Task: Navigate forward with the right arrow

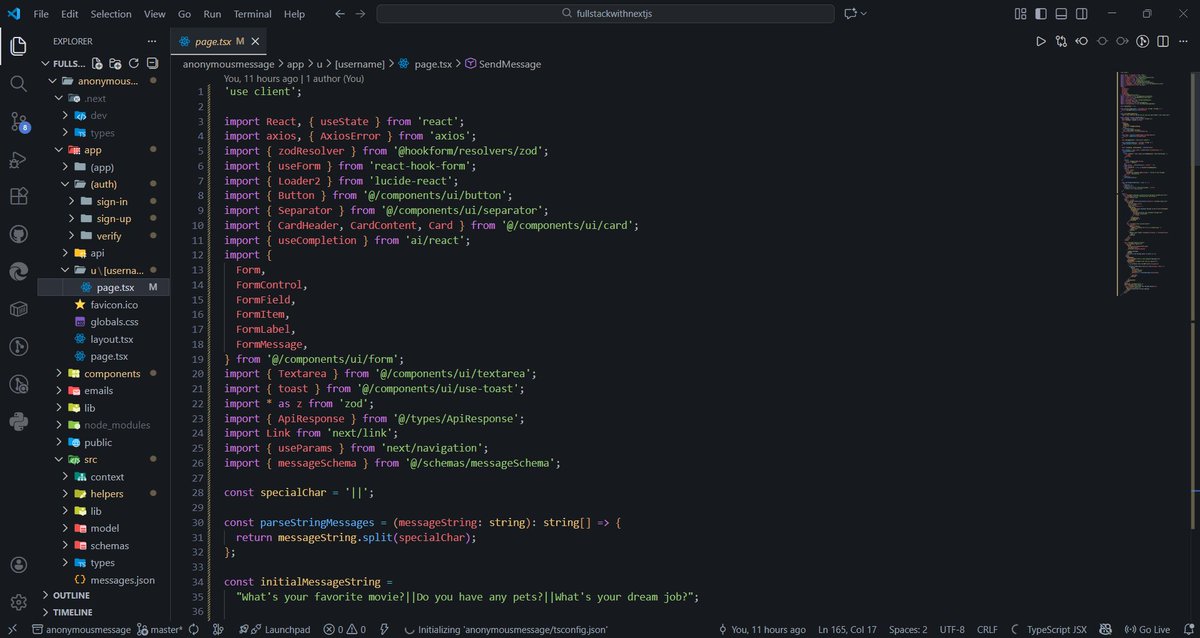Action: (360, 14)
